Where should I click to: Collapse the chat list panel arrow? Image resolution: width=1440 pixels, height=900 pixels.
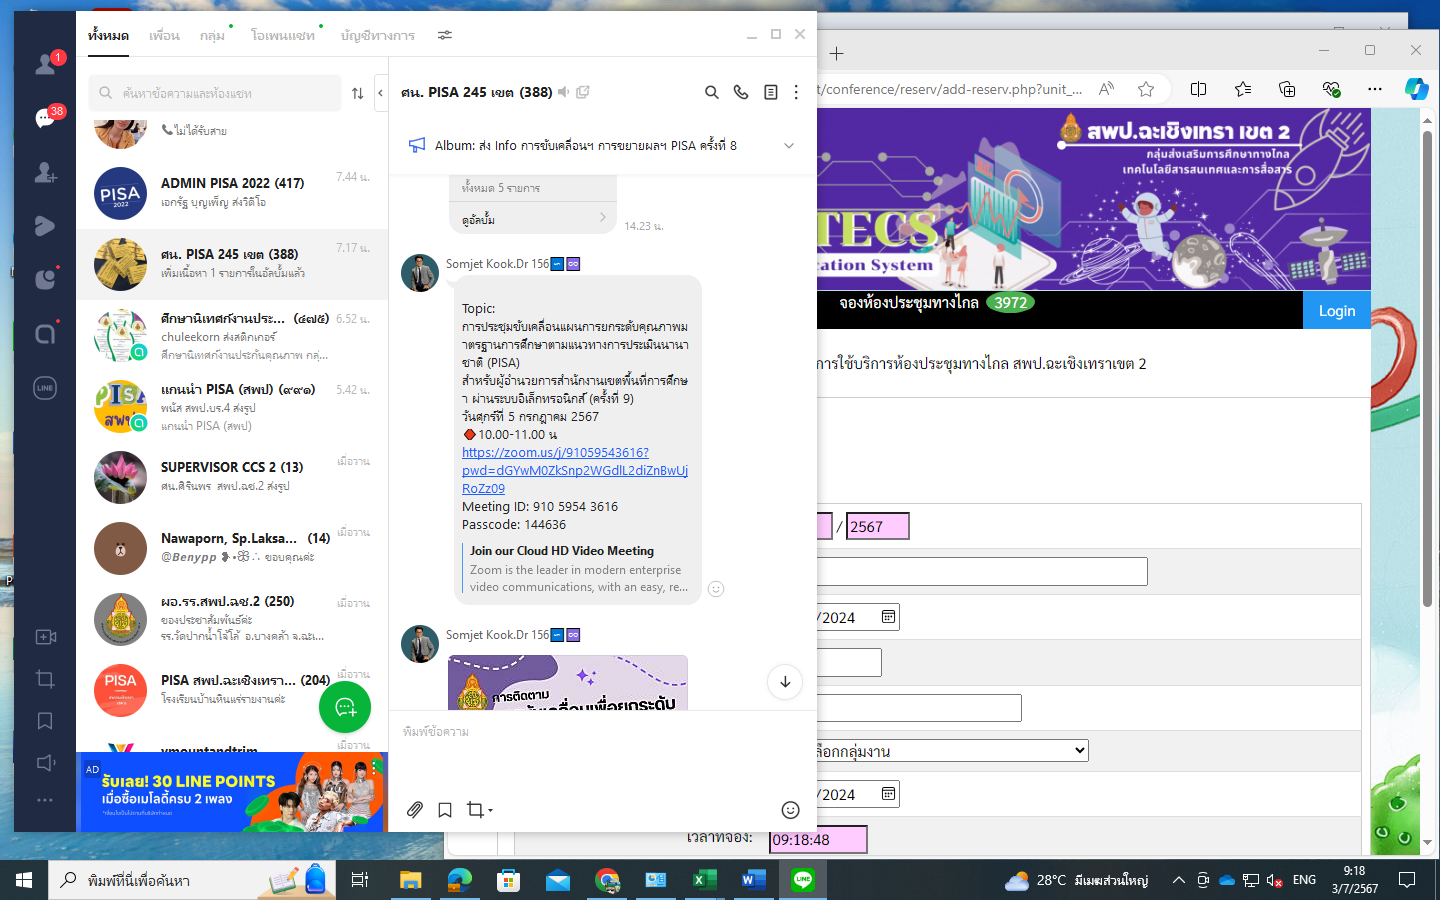click(x=380, y=93)
